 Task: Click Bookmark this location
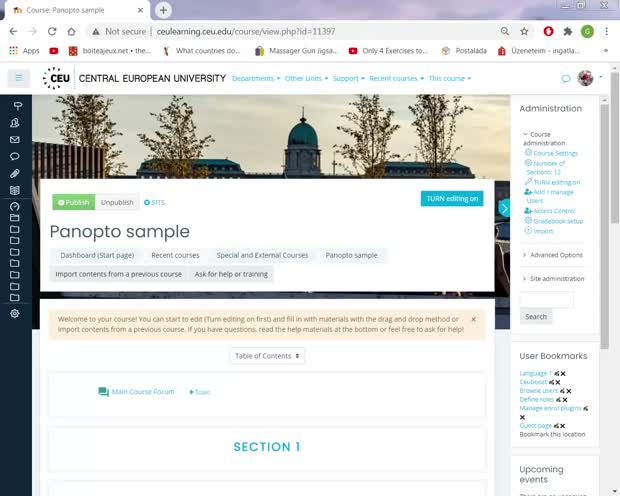coord(552,434)
